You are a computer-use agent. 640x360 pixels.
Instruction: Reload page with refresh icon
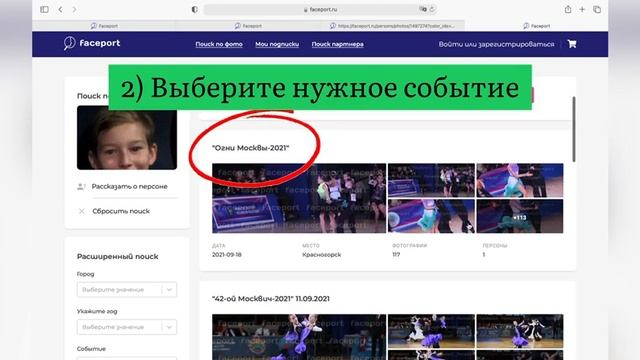(432, 9)
